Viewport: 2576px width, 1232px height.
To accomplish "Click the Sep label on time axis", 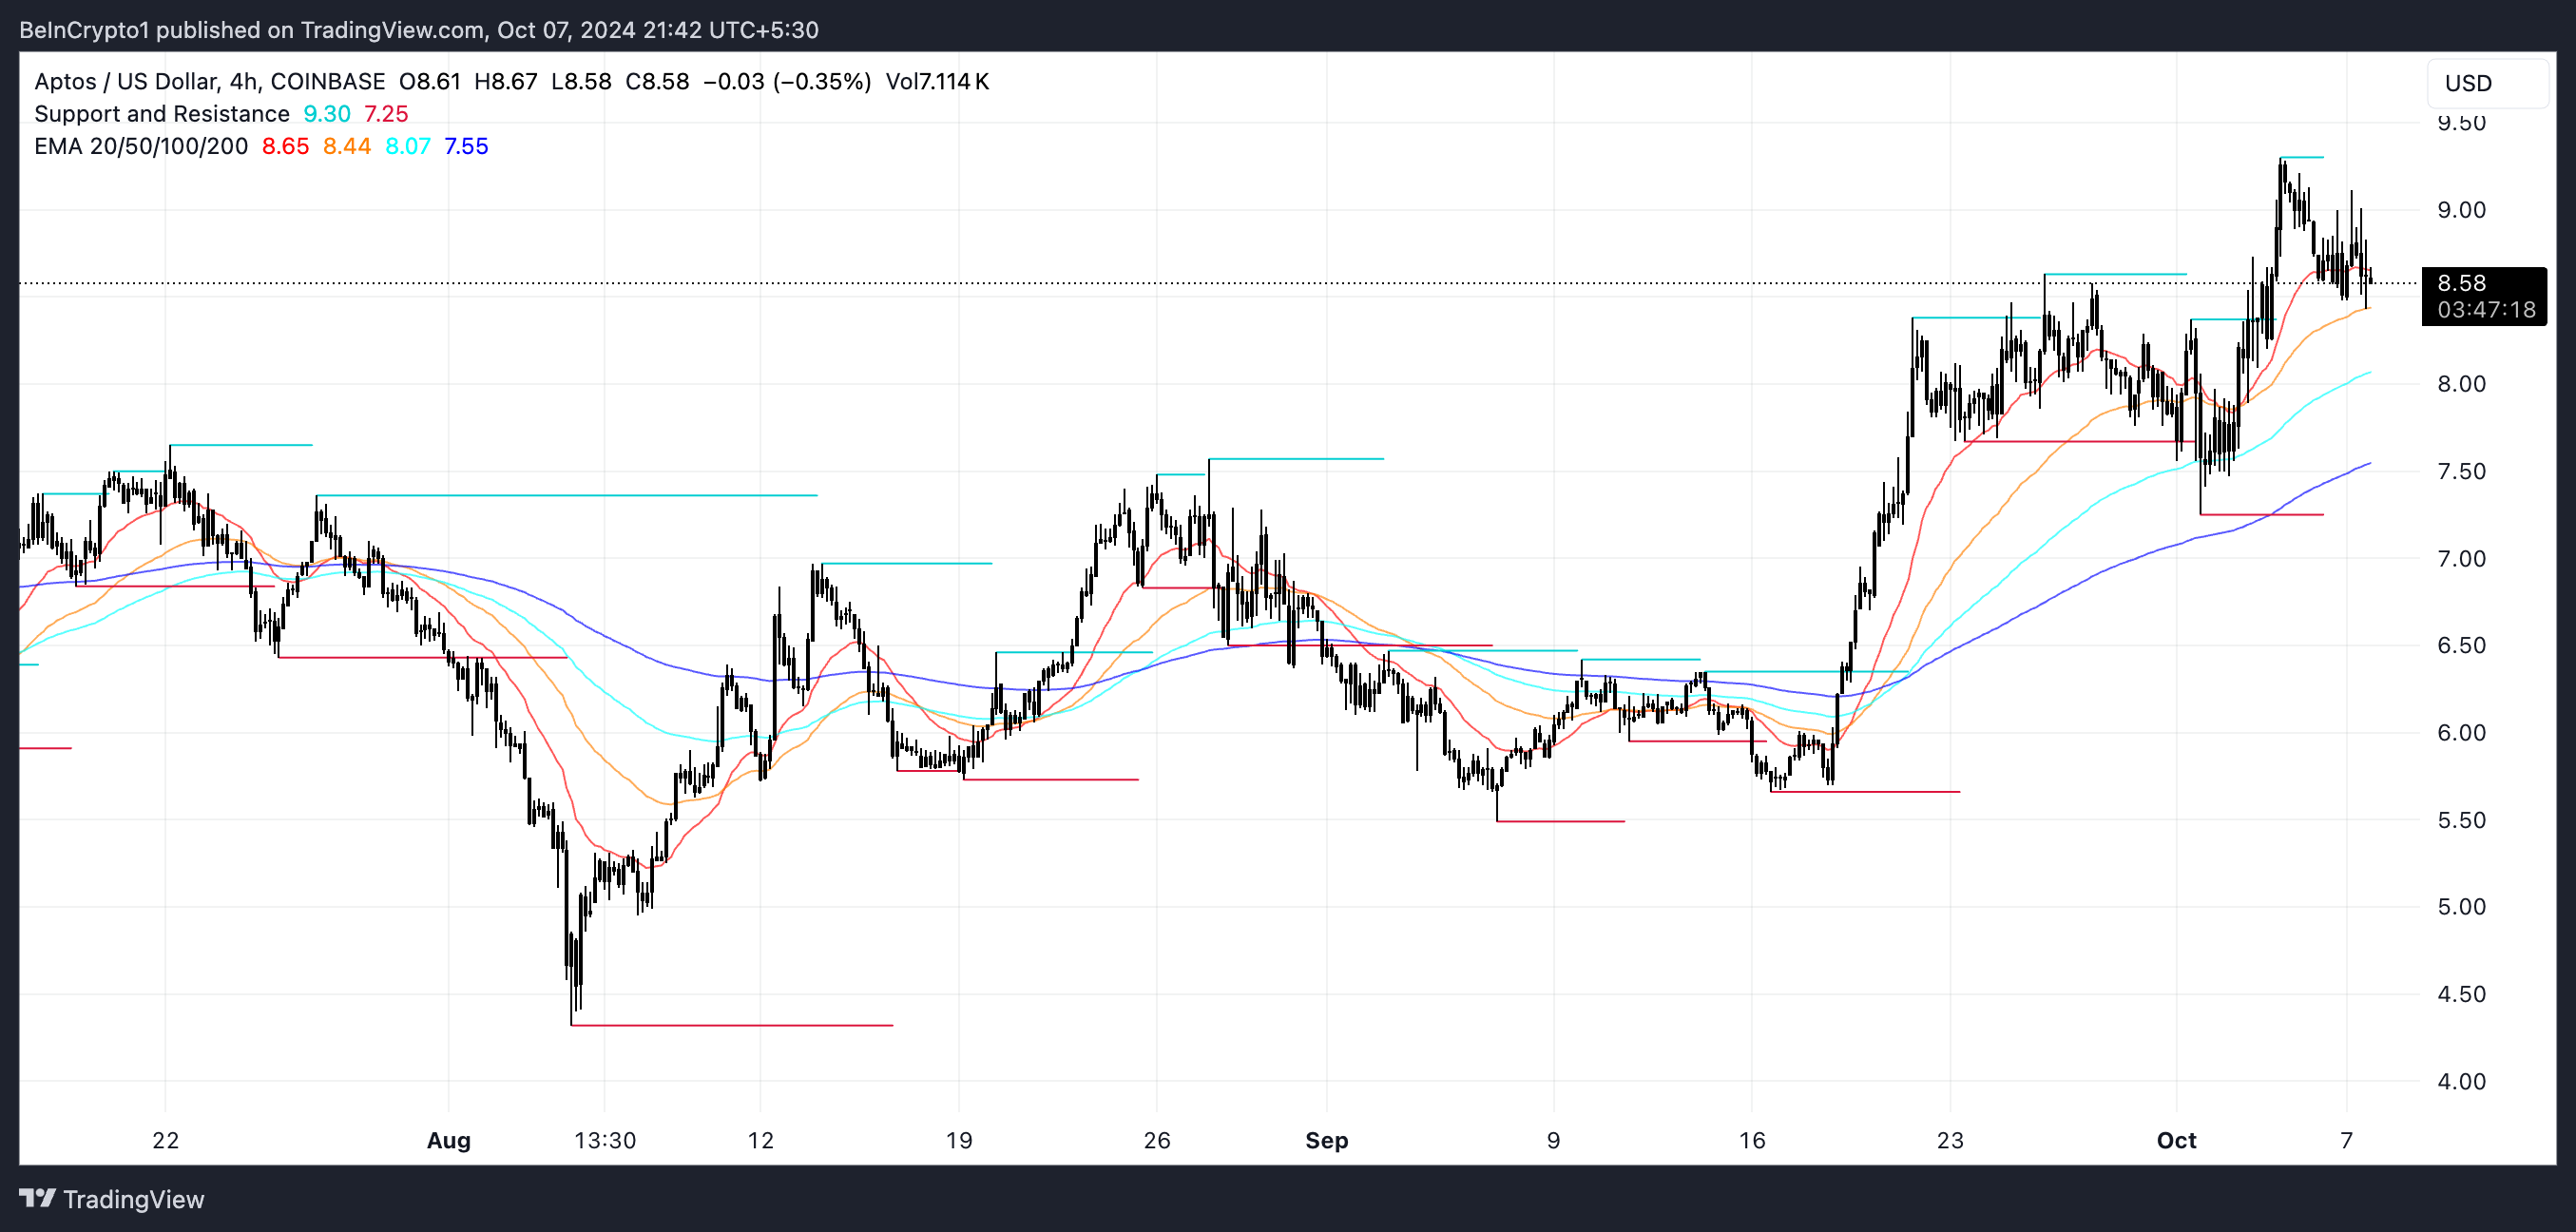I will [x=1326, y=1140].
